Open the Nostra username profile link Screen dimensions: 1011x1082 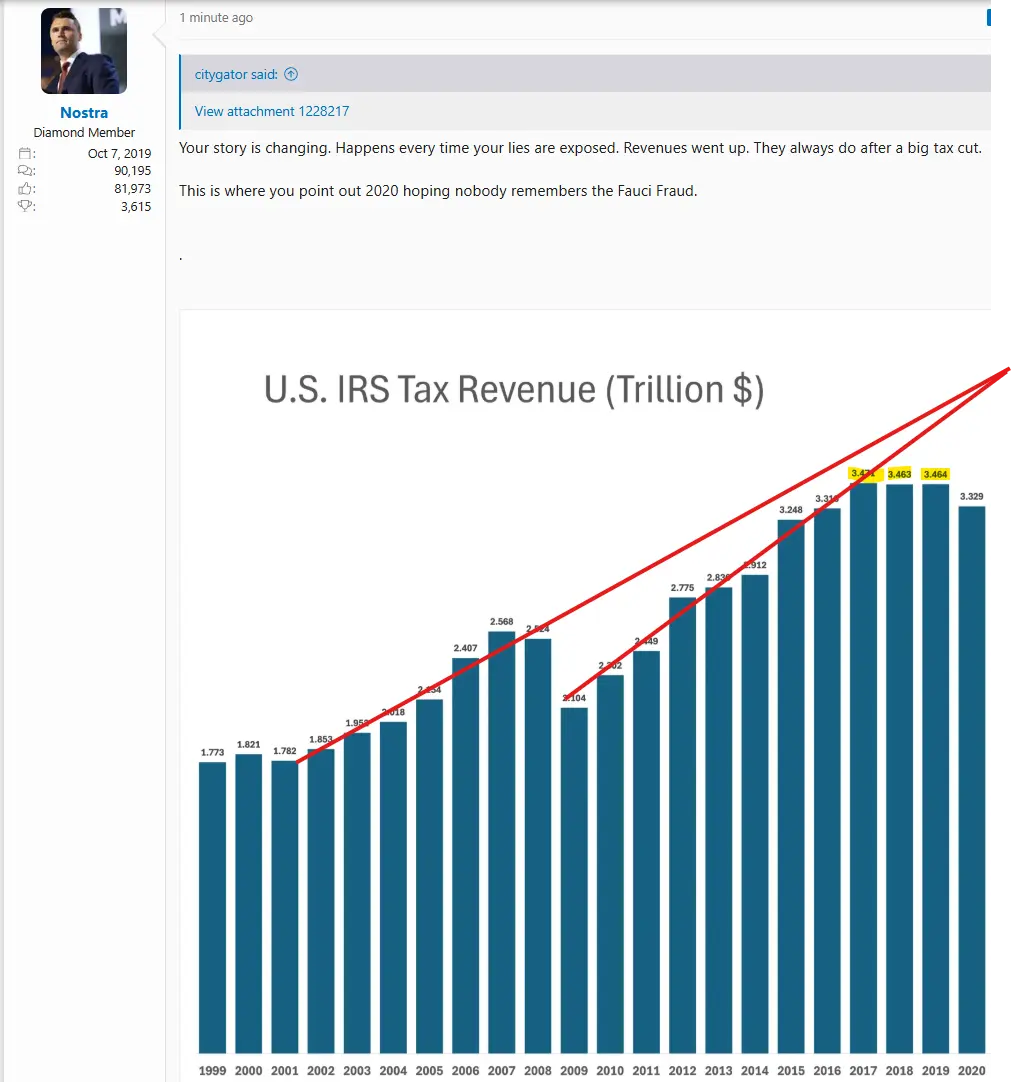click(84, 113)
